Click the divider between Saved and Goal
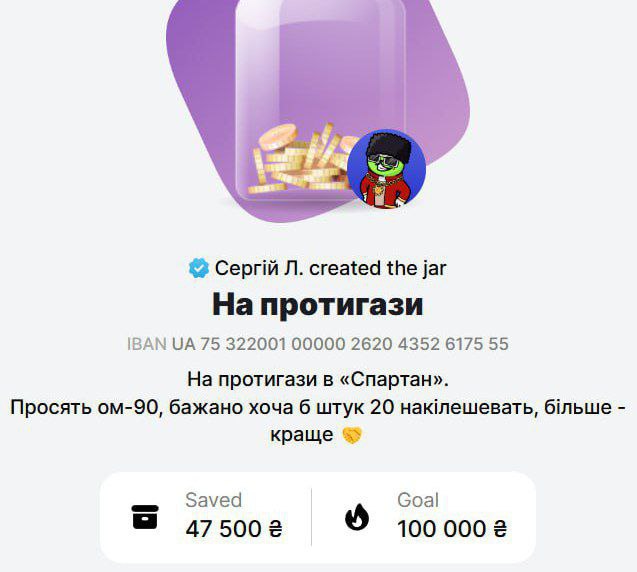This screenshot has width=637, height=572. pos(312,517)
